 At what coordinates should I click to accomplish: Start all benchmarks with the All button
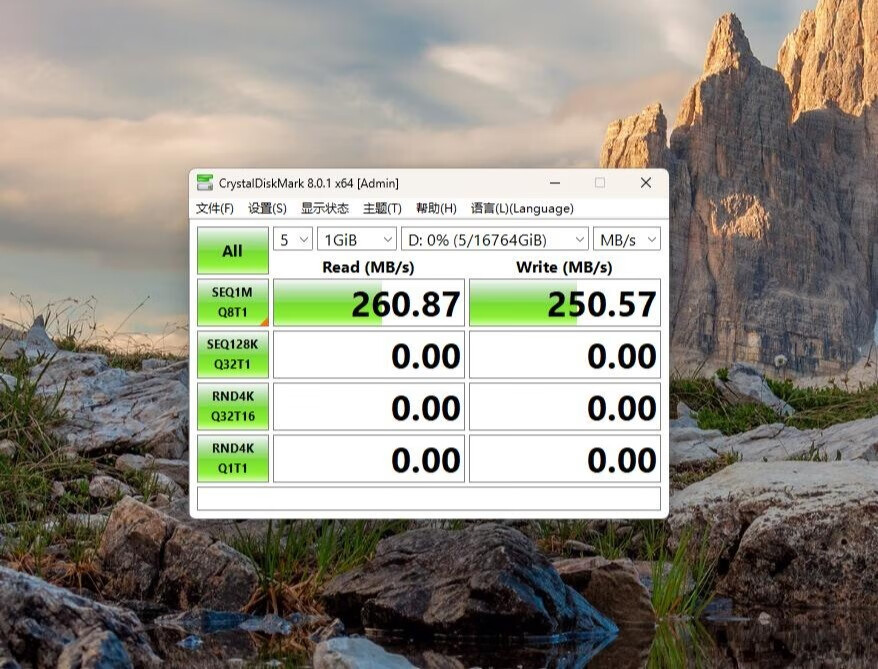pyautogui.click(x=232, y=250)
